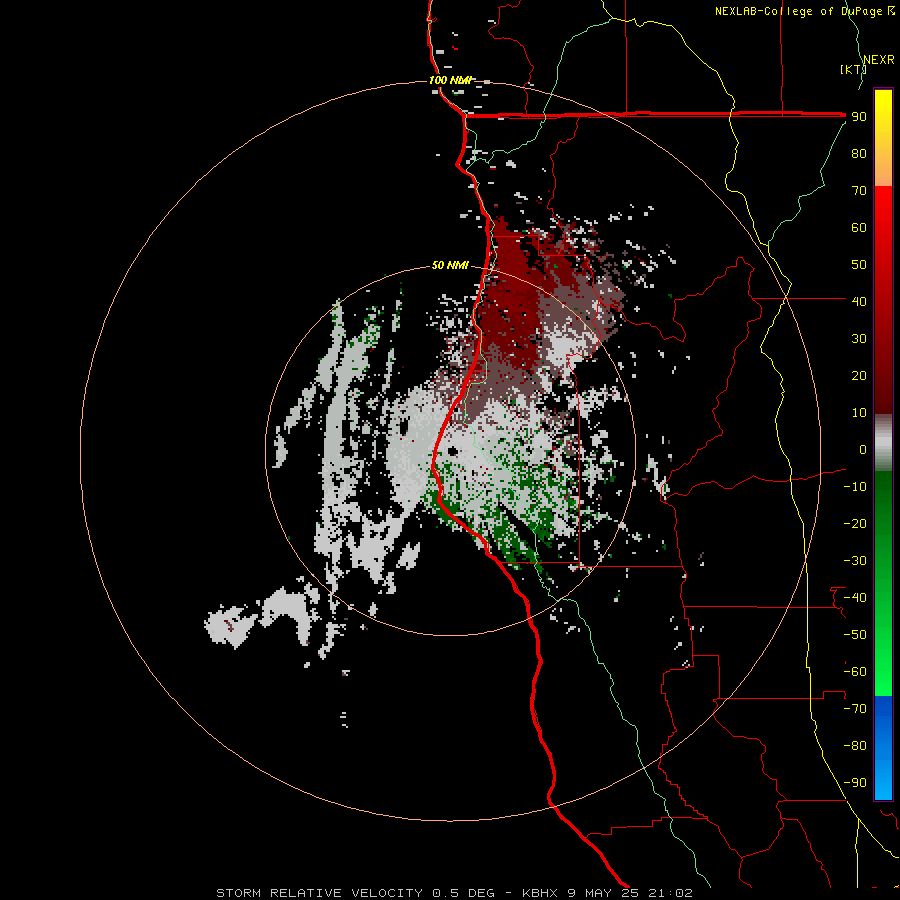The image size is (900, 900).
Task: Click the 20 value on velocity scale
Action: (859, 376)
